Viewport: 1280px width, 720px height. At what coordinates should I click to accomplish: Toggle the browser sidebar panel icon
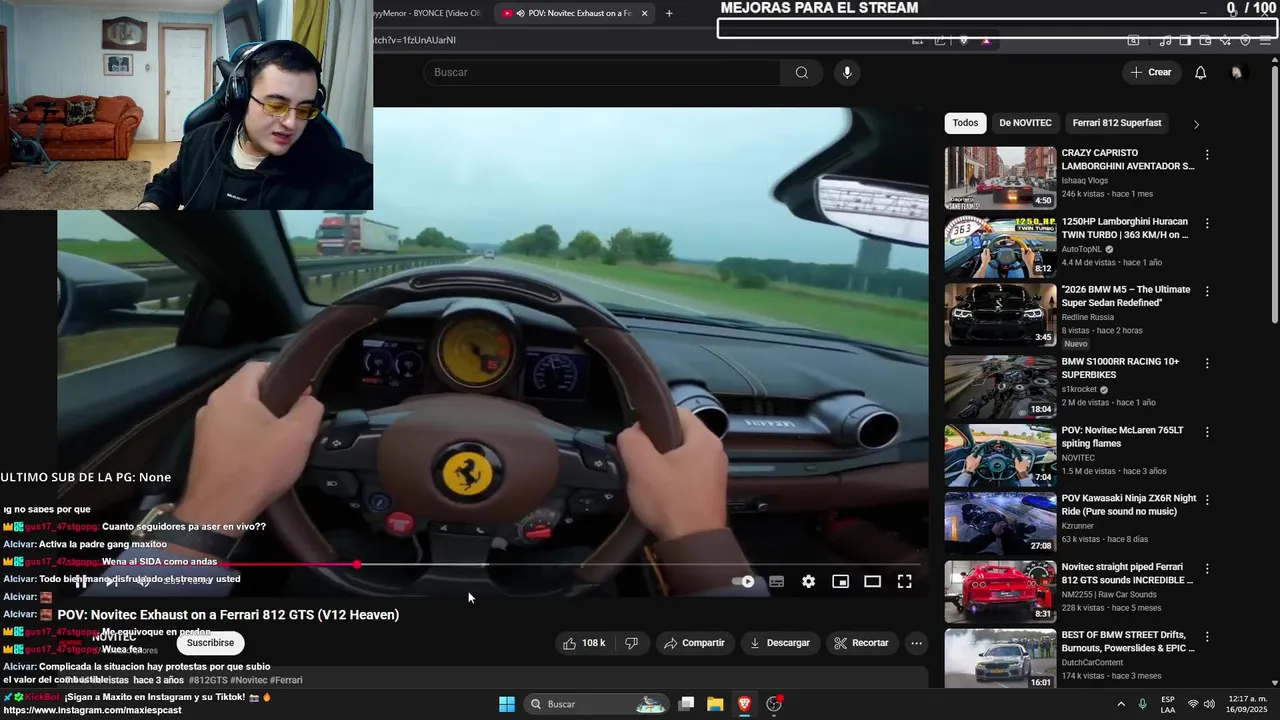click(1185, 41)
